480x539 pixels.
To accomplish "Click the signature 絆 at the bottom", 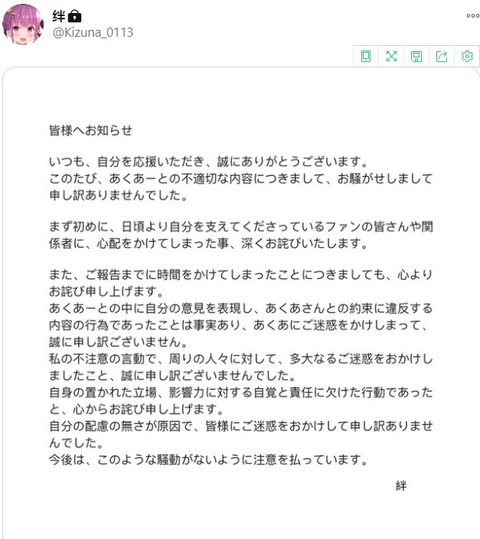I will (401, 486).
